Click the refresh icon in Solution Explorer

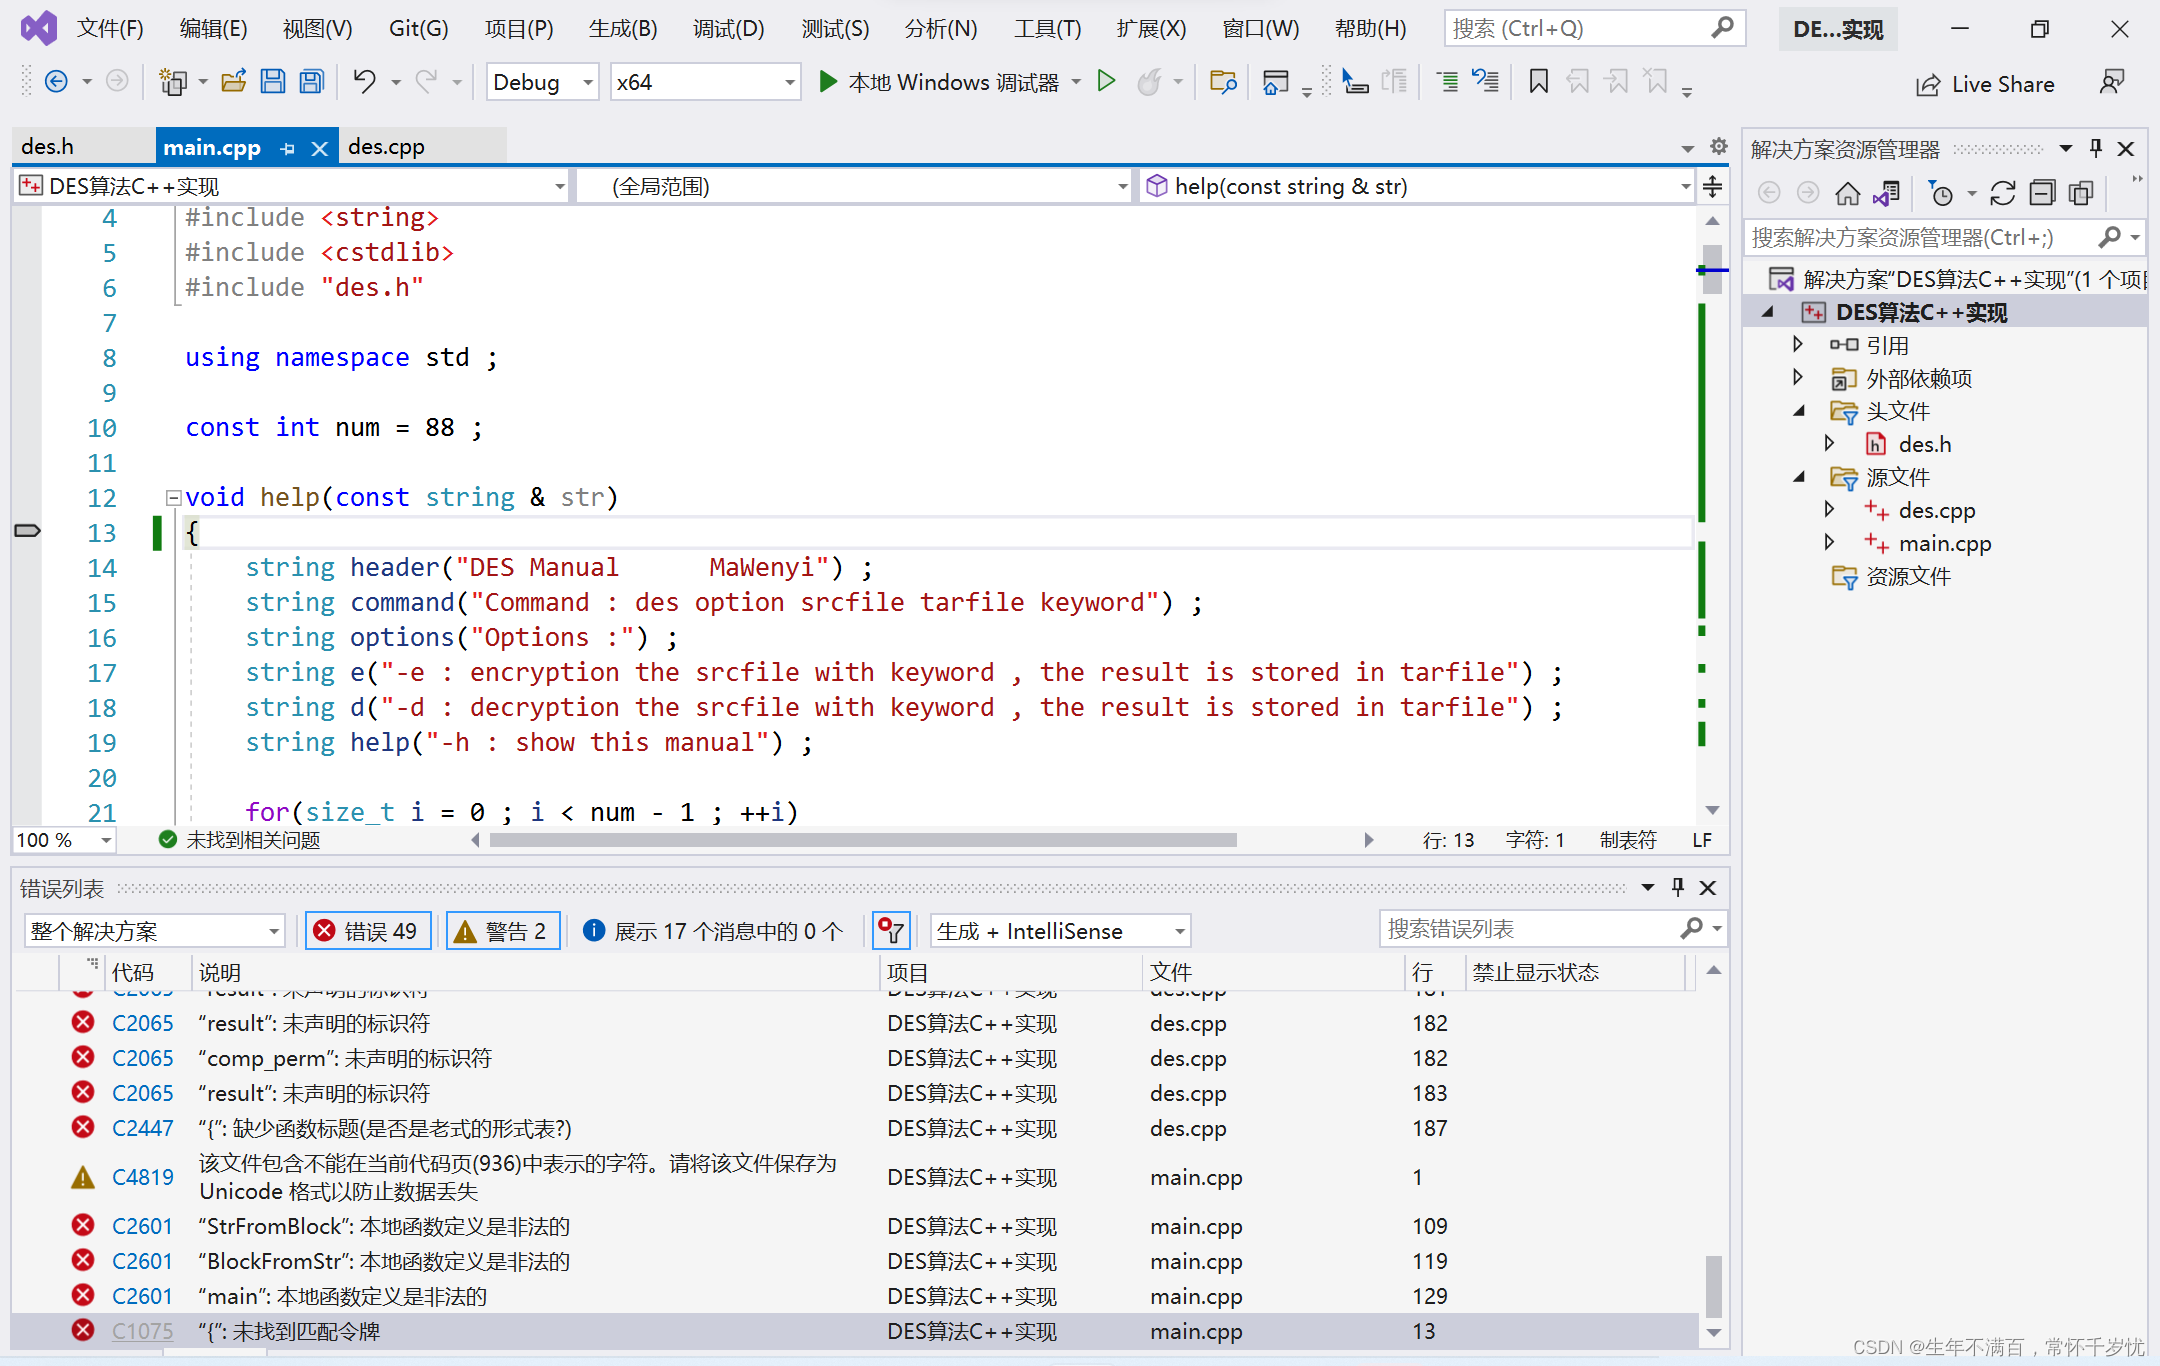[2002, 193]
